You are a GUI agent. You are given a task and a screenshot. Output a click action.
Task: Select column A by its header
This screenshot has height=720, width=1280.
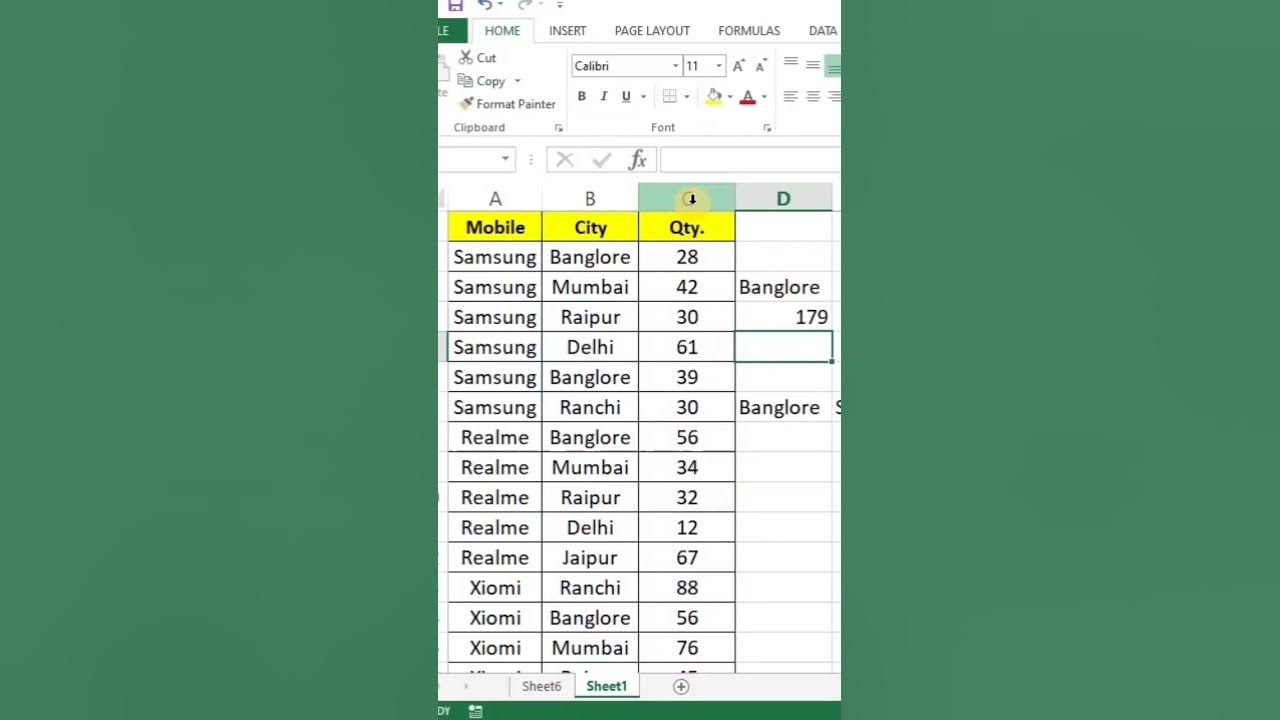495,199
